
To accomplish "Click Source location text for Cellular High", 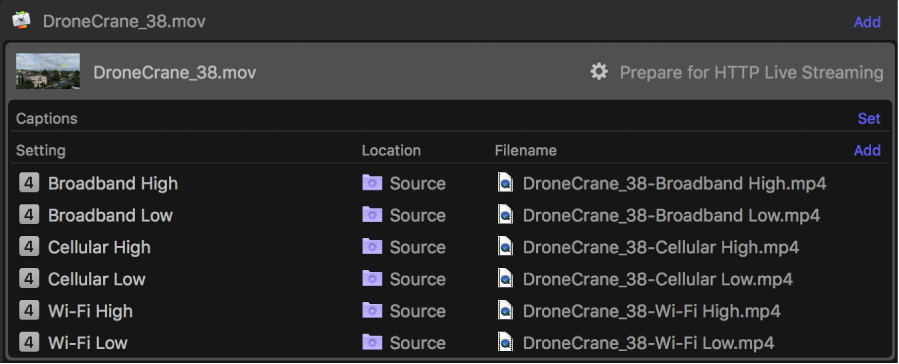I will 417,248.
